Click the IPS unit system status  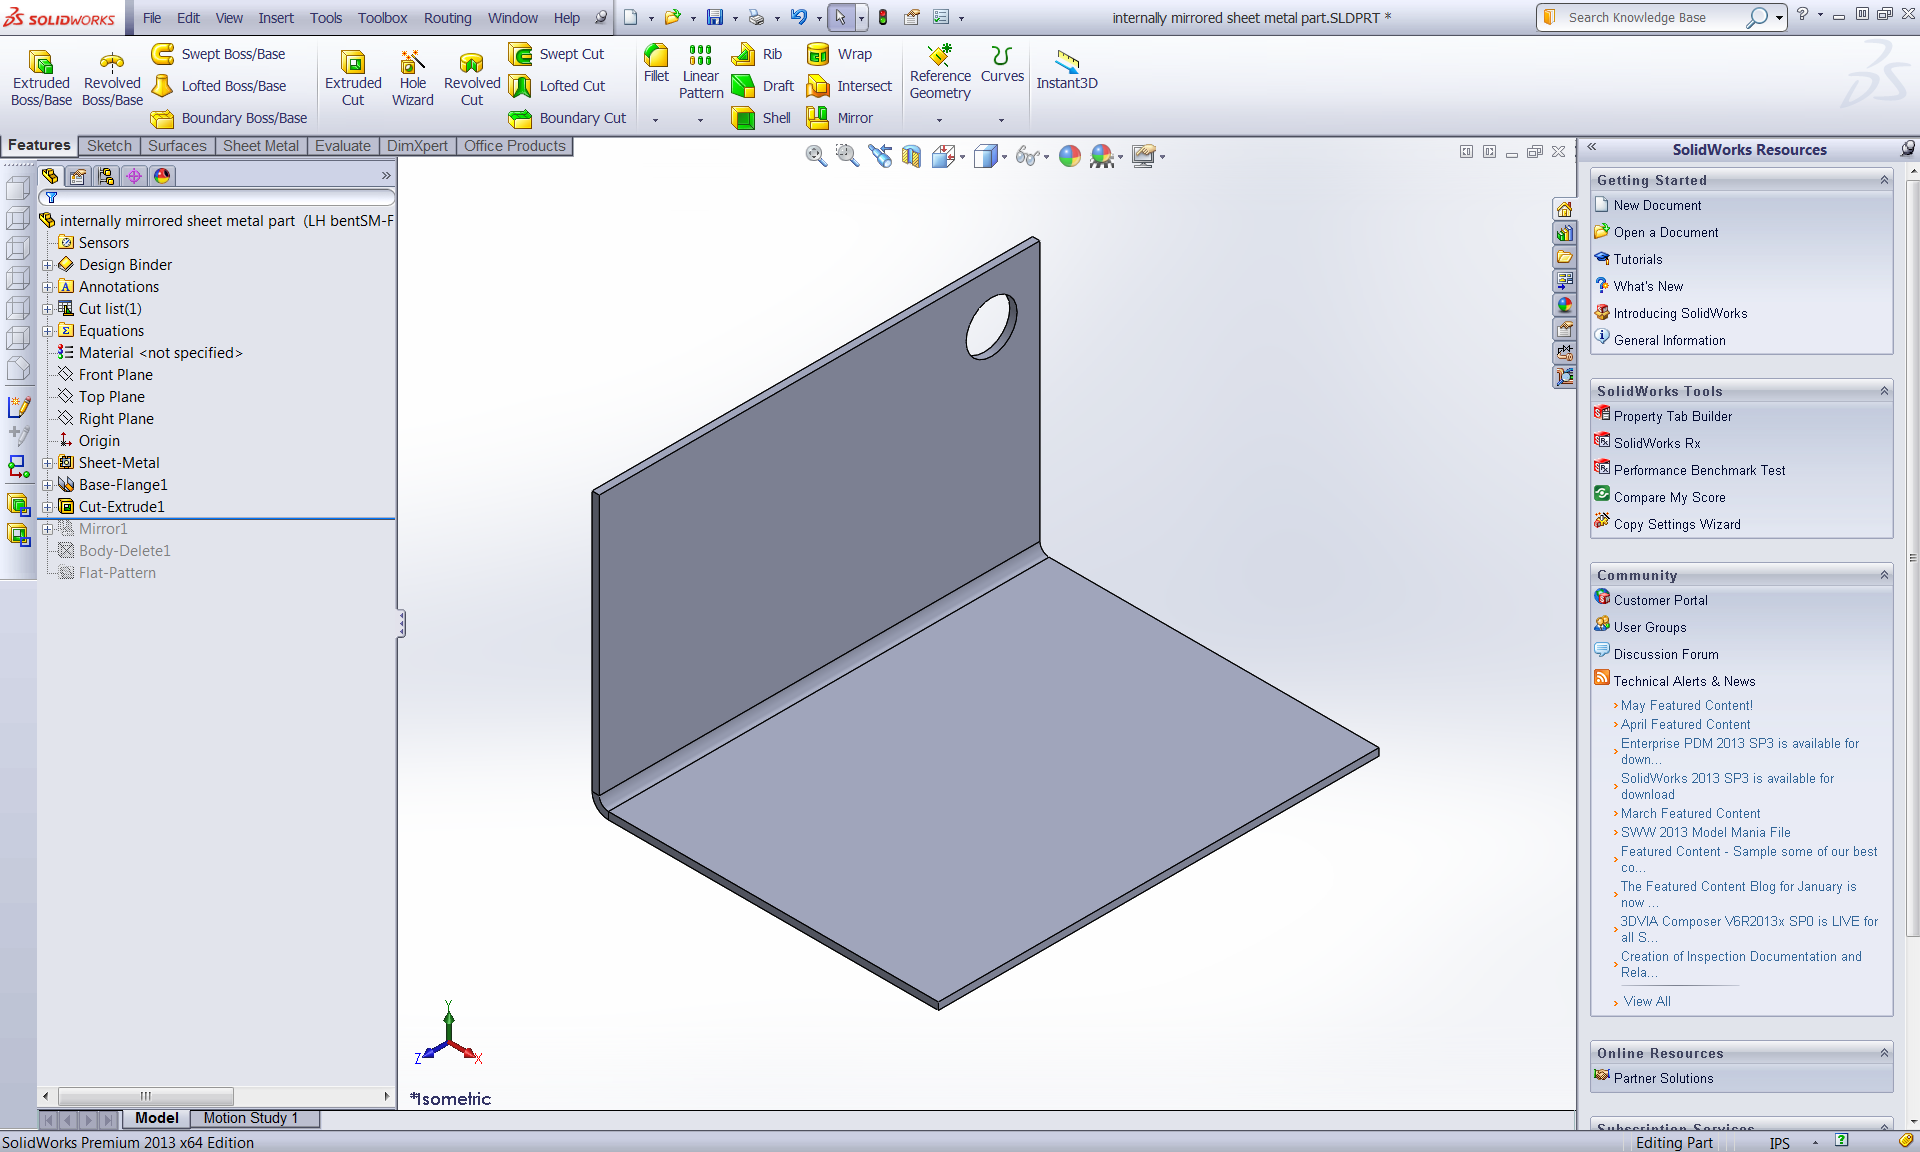(1779, 1143)
